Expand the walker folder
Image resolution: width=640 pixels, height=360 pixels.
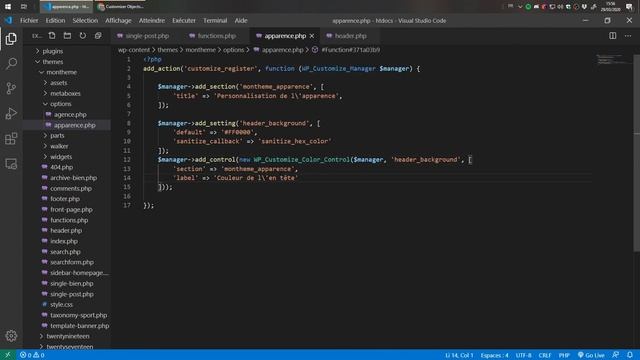click(x=59, y=146)
